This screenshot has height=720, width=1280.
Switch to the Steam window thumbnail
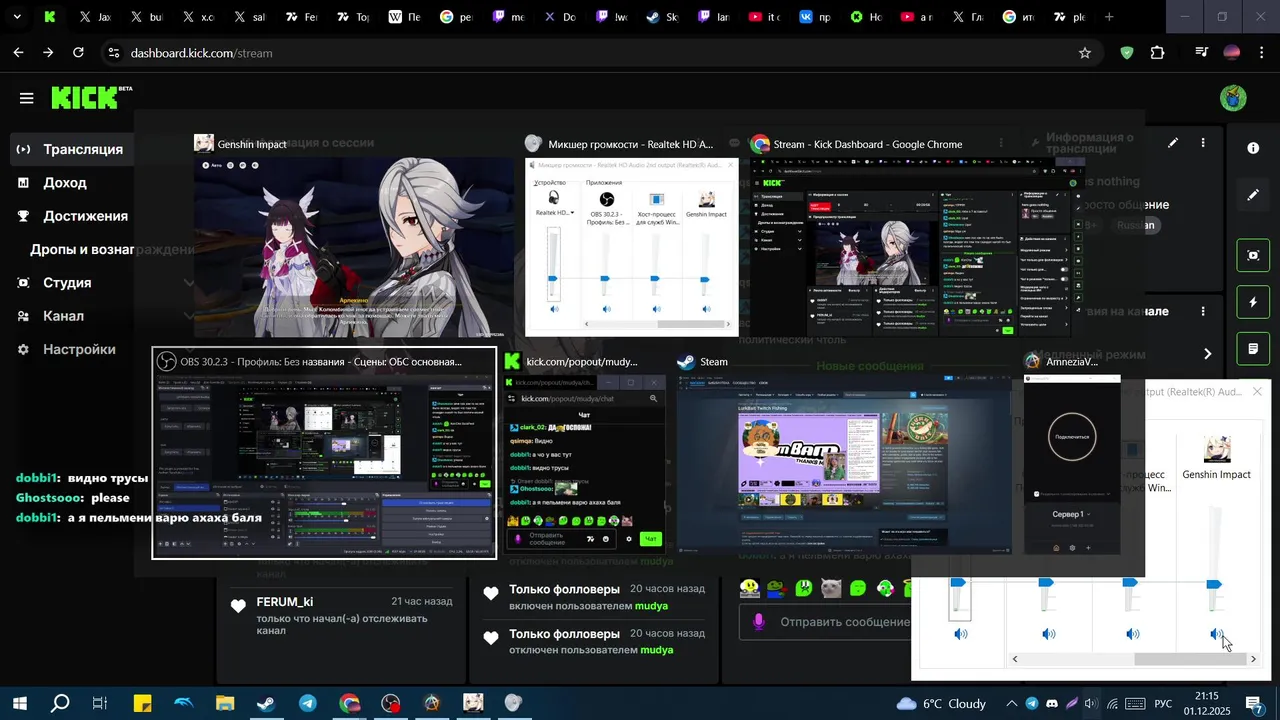pos(844,464)
